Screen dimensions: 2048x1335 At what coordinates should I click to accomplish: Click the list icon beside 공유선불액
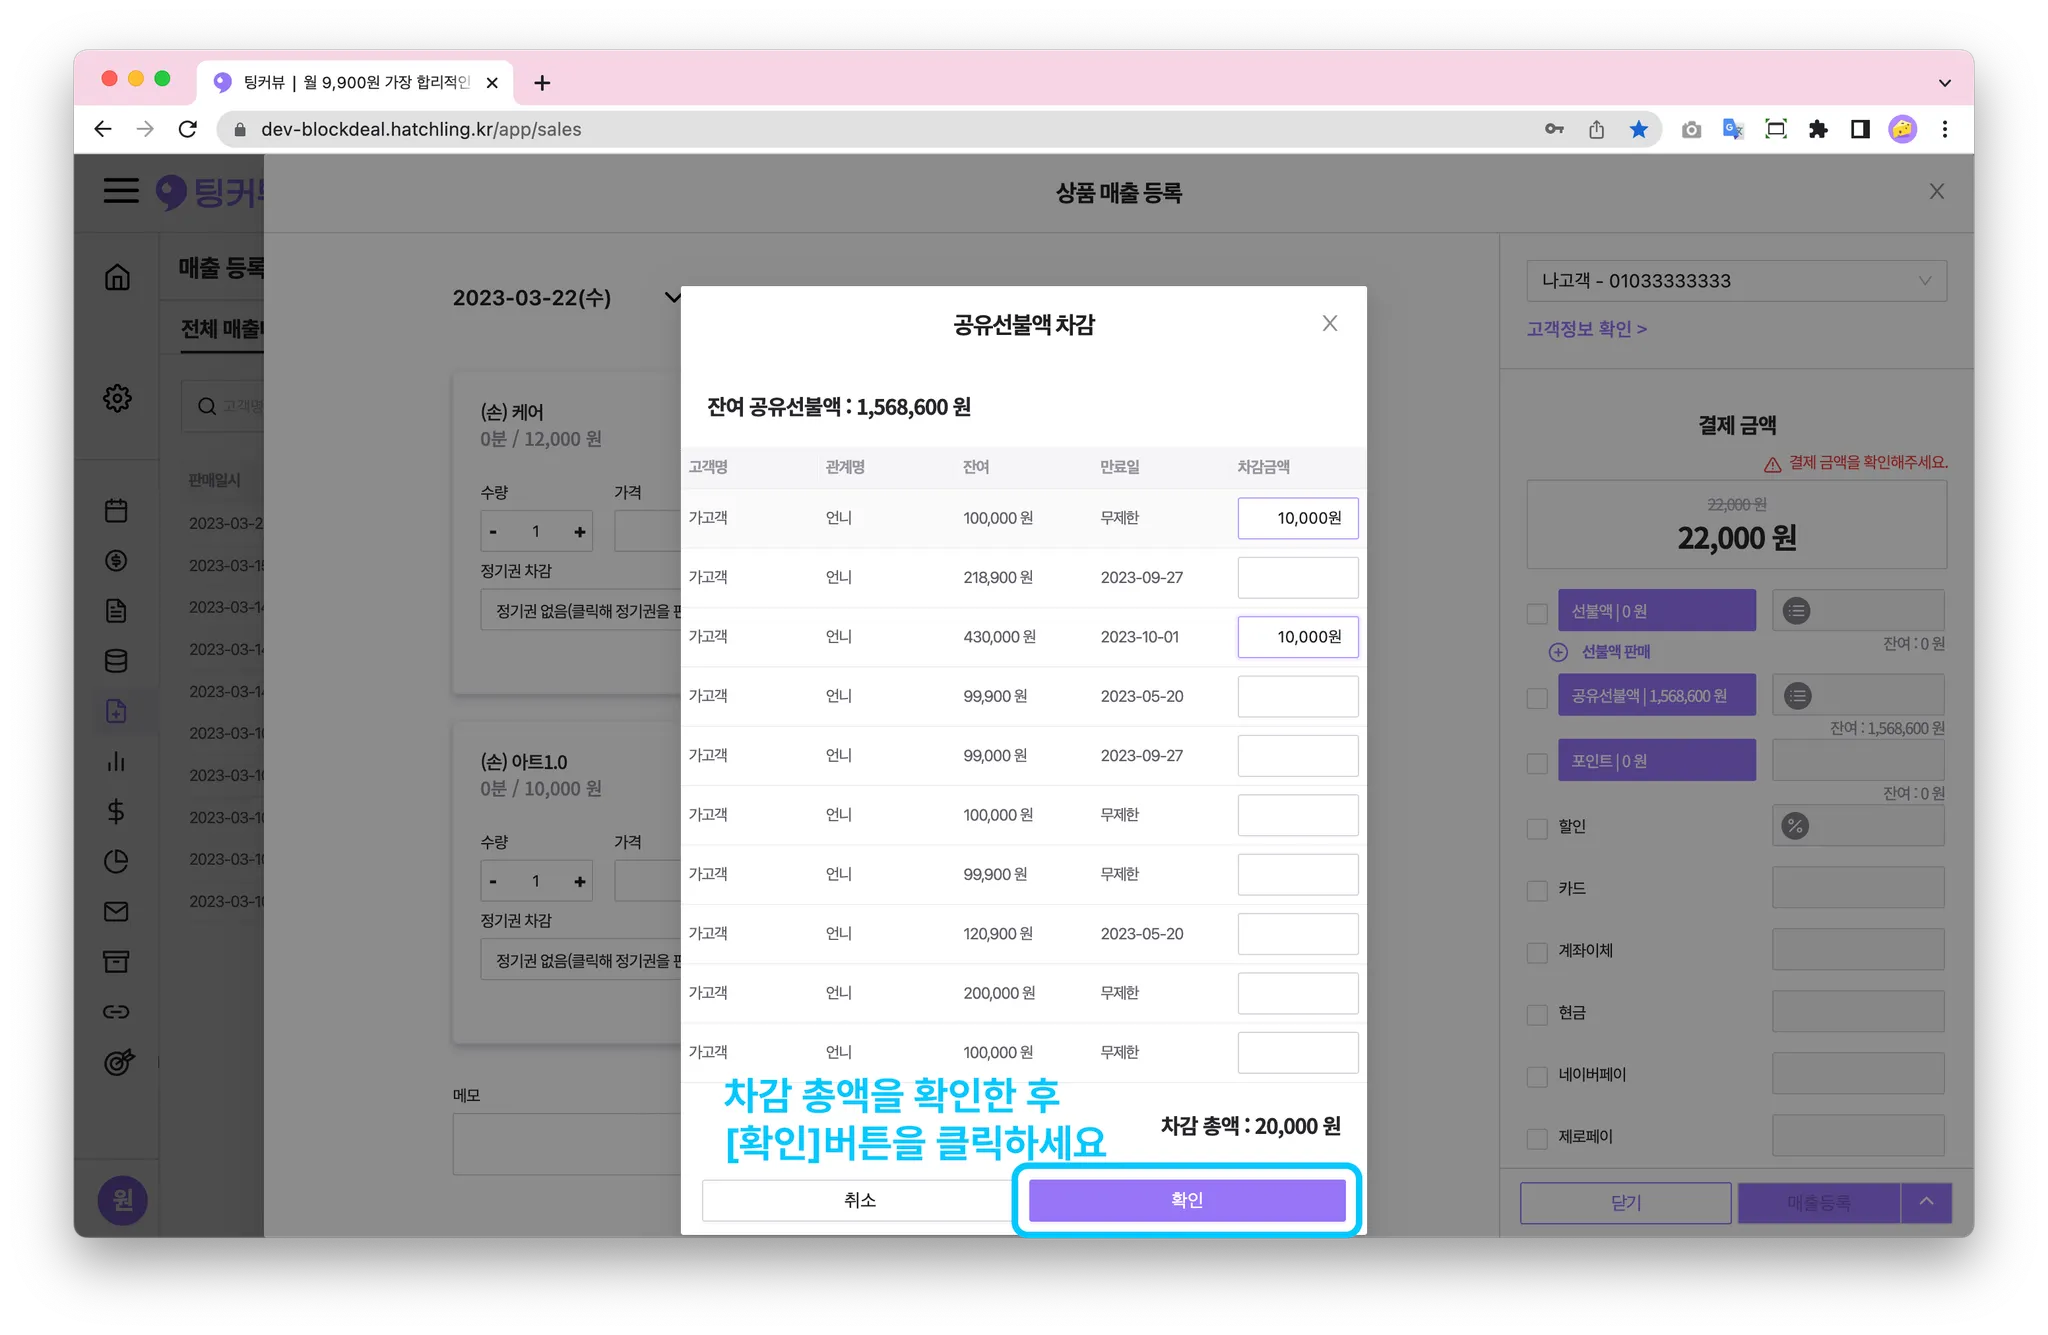[x=1797, y=696]
